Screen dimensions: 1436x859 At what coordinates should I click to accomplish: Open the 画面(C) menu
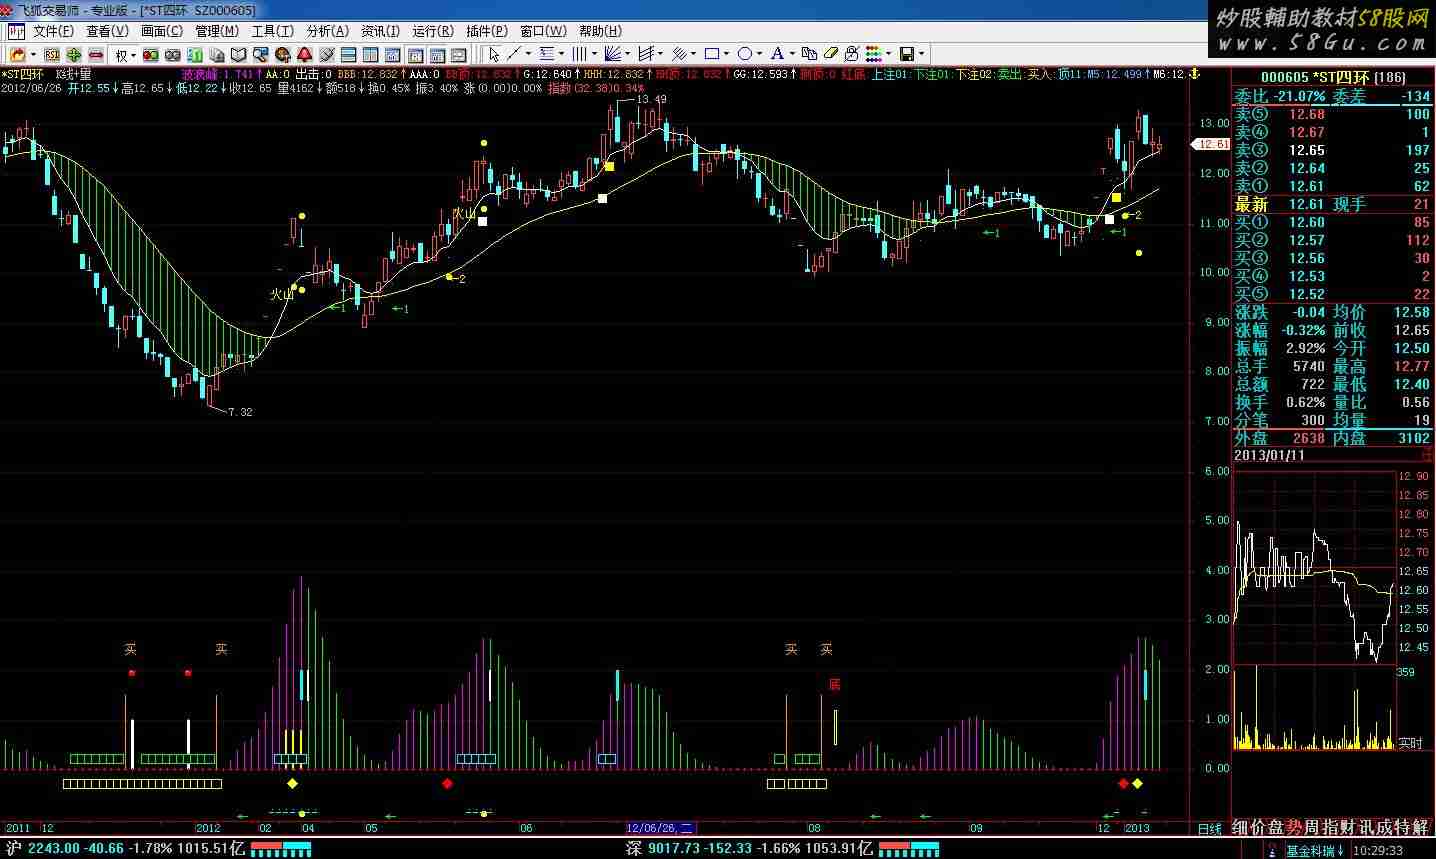pyautogui.click(x=161, y=32)
